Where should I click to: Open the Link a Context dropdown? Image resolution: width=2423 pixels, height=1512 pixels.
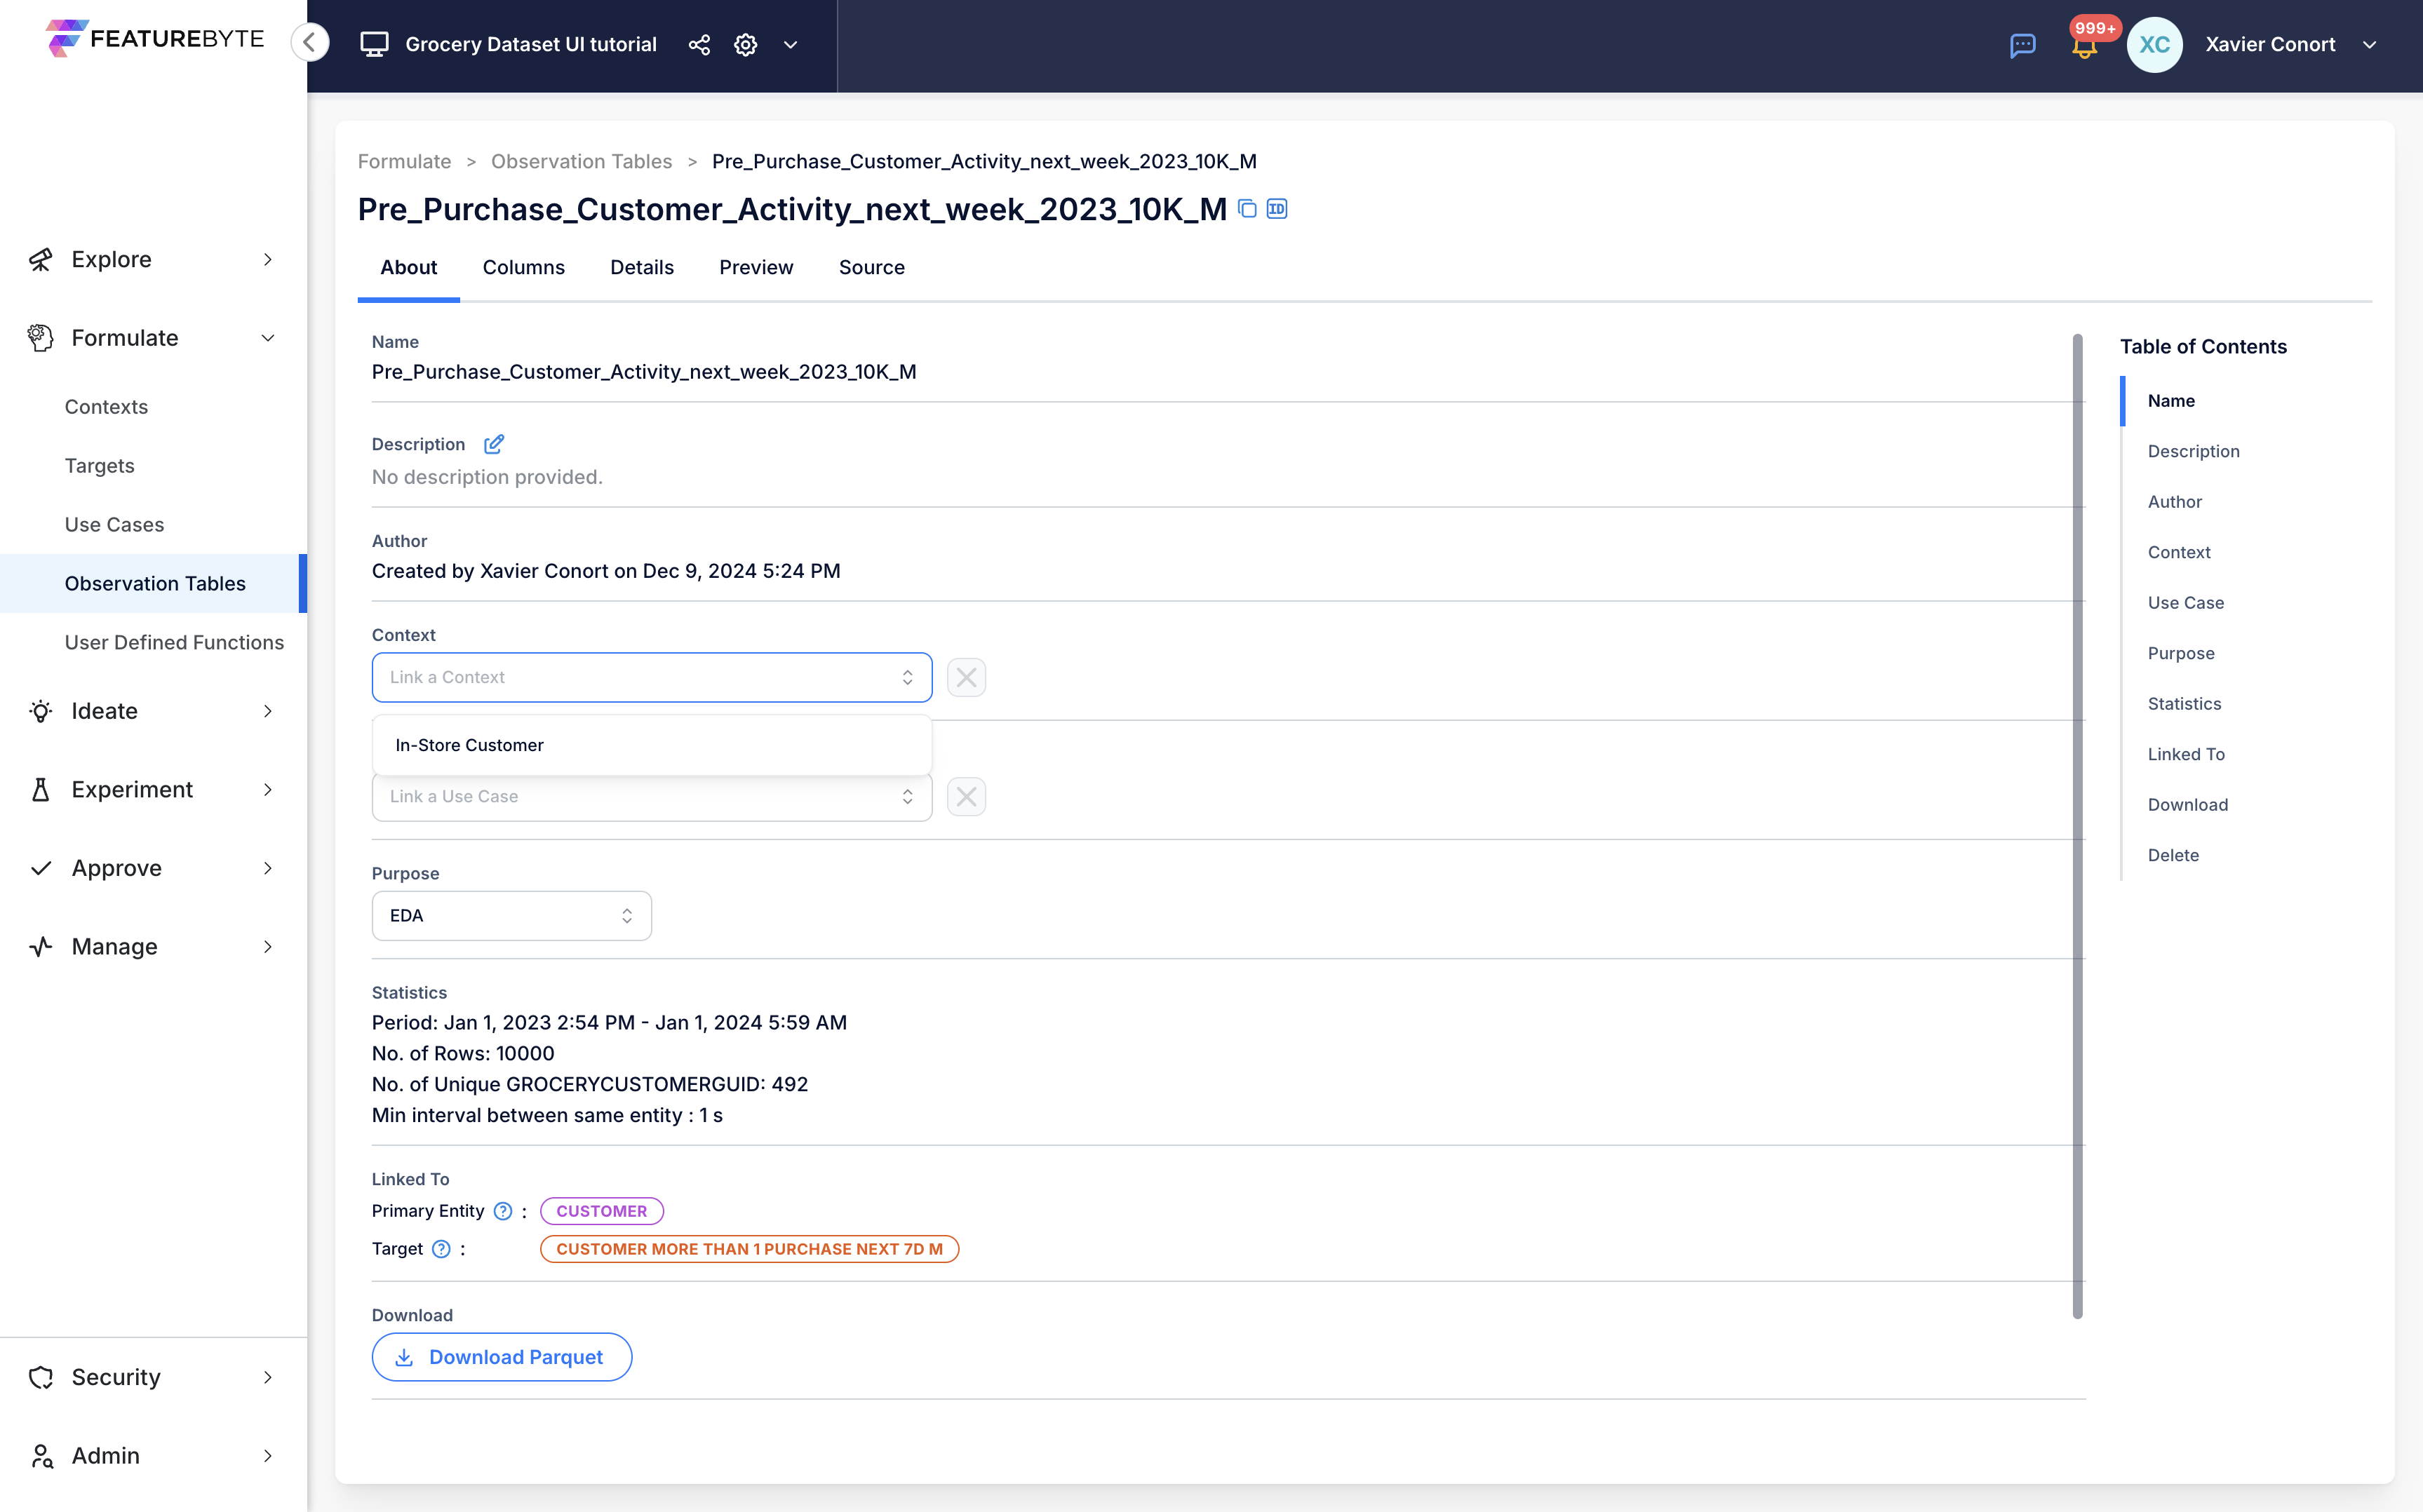click(652, 677)
